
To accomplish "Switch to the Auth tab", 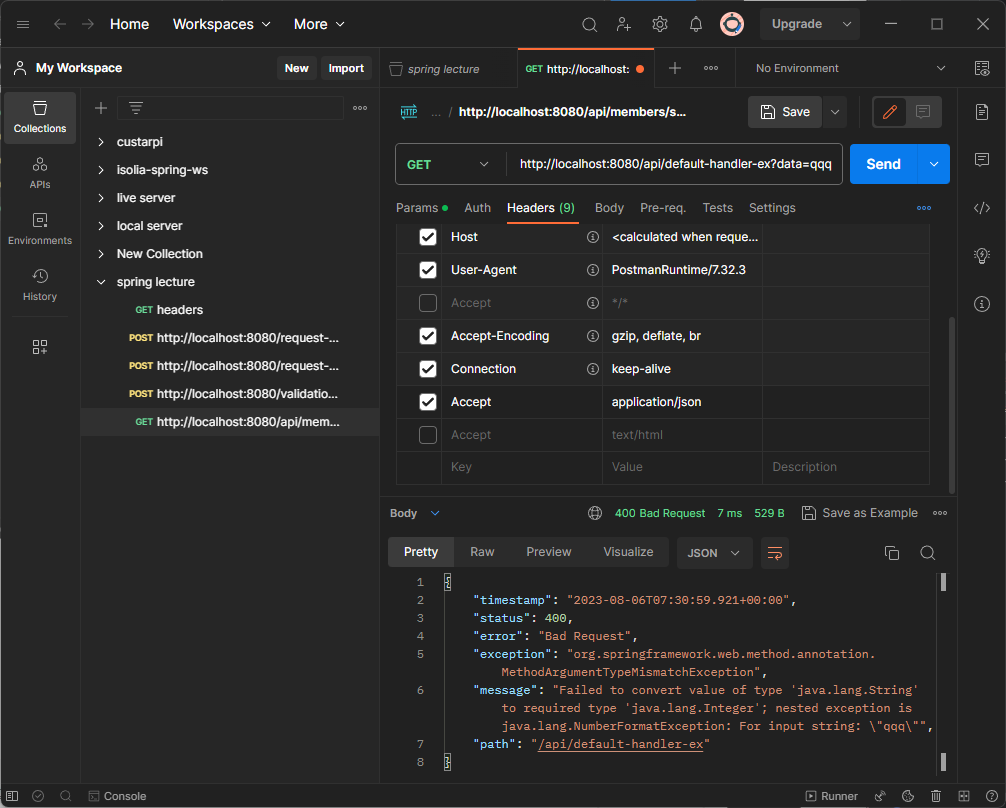I will pyautogui.click(x=477, y=208).
